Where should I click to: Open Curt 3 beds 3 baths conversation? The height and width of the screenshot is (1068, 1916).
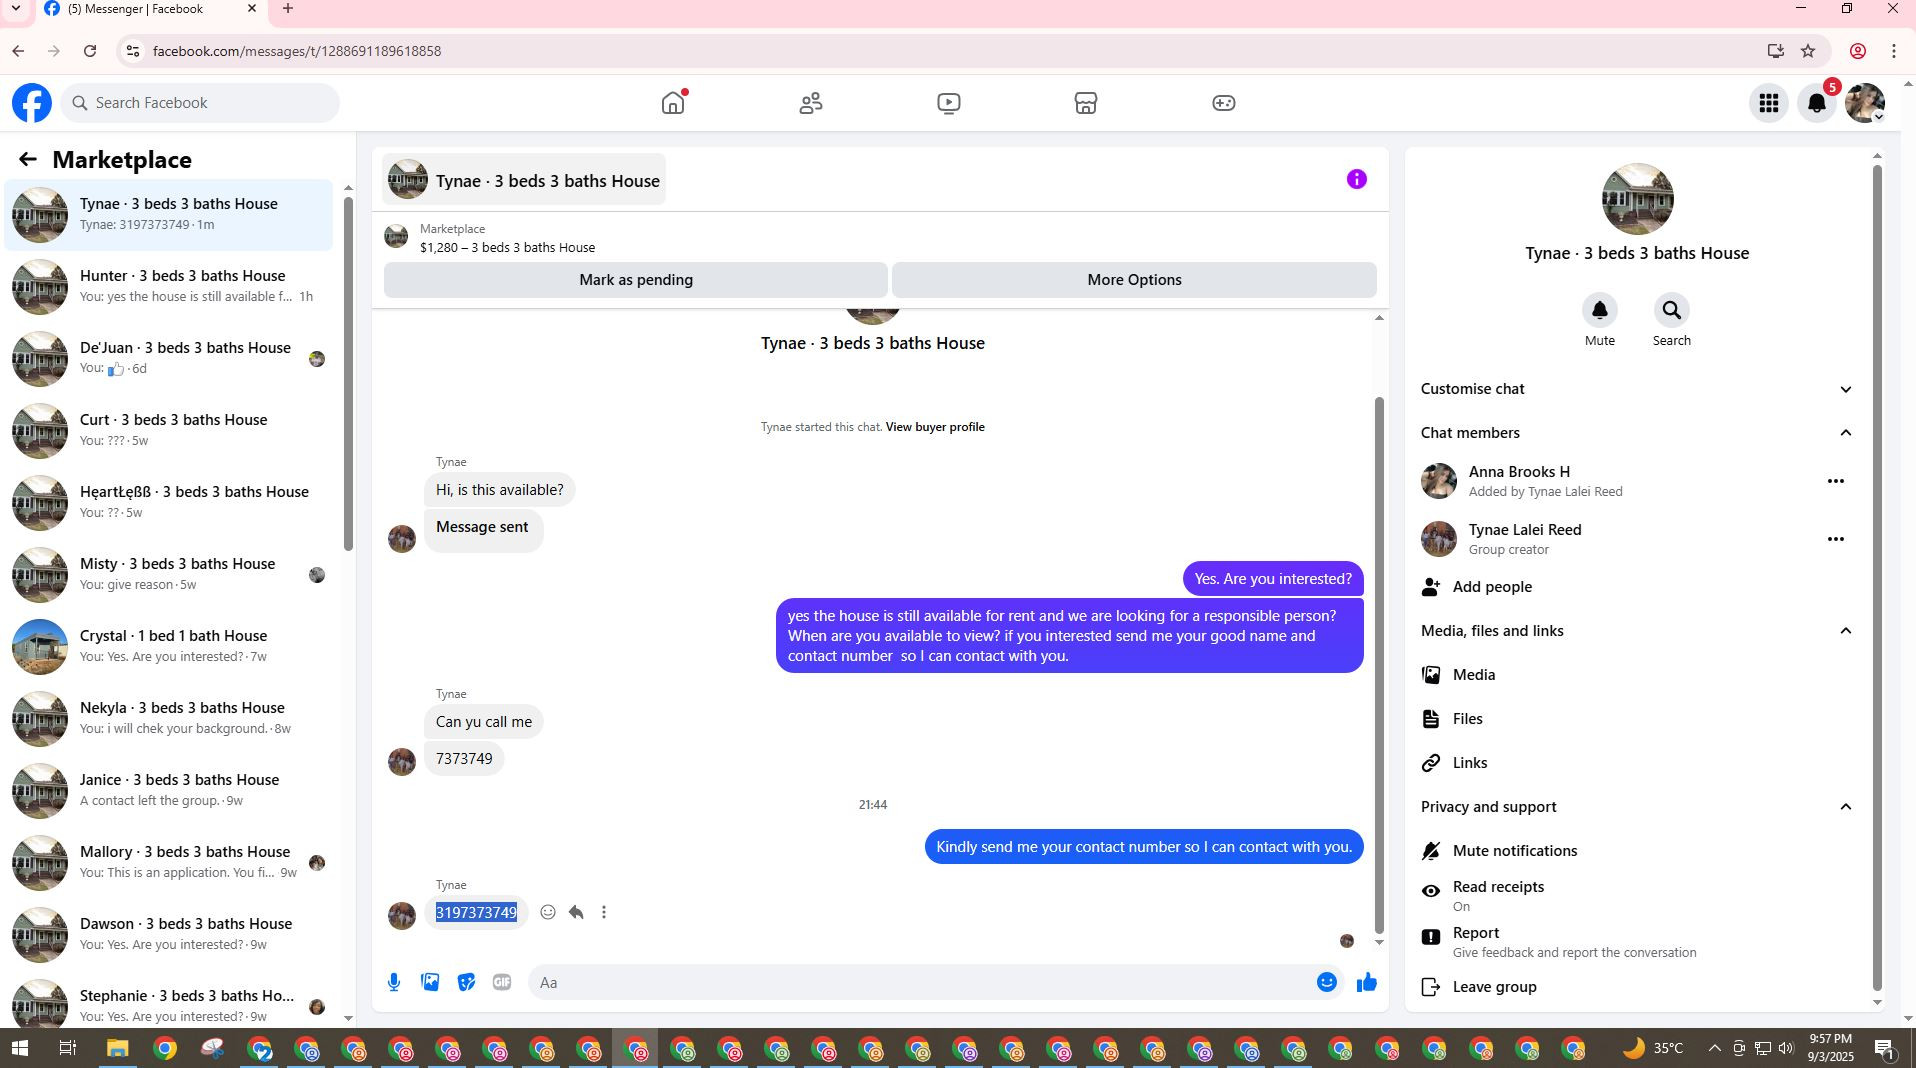click(x=168, y=431)
